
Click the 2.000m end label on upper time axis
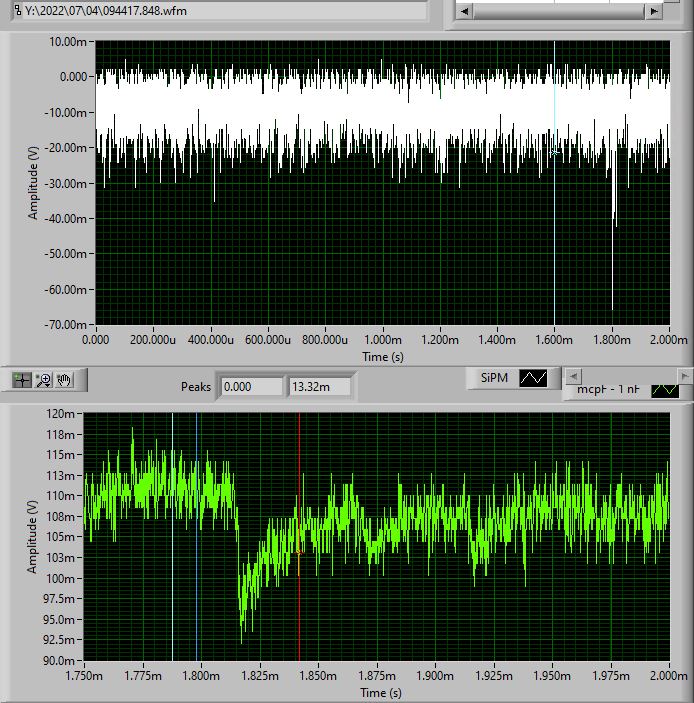click(x=667, y=340)
